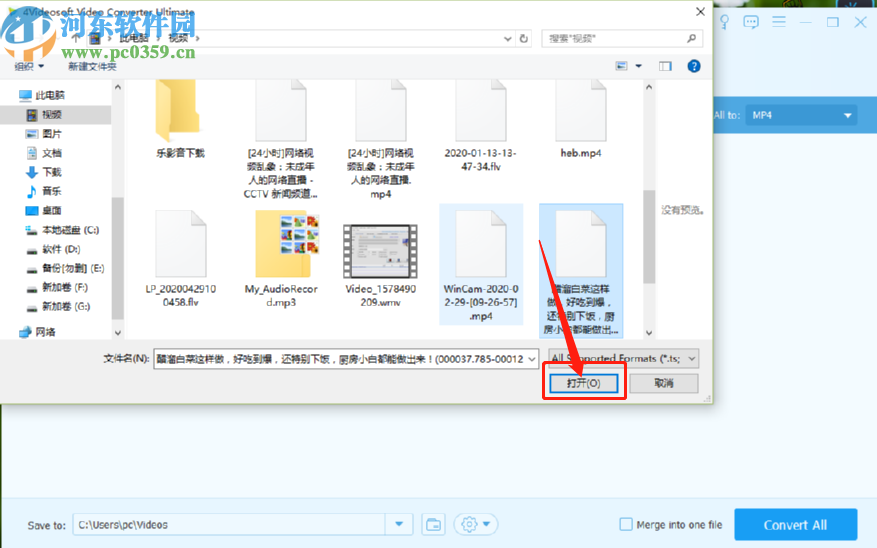The width and height of the screenshot is (877, 548).
Task: Open the view options dropdown arrow
Action: [638, 66]
